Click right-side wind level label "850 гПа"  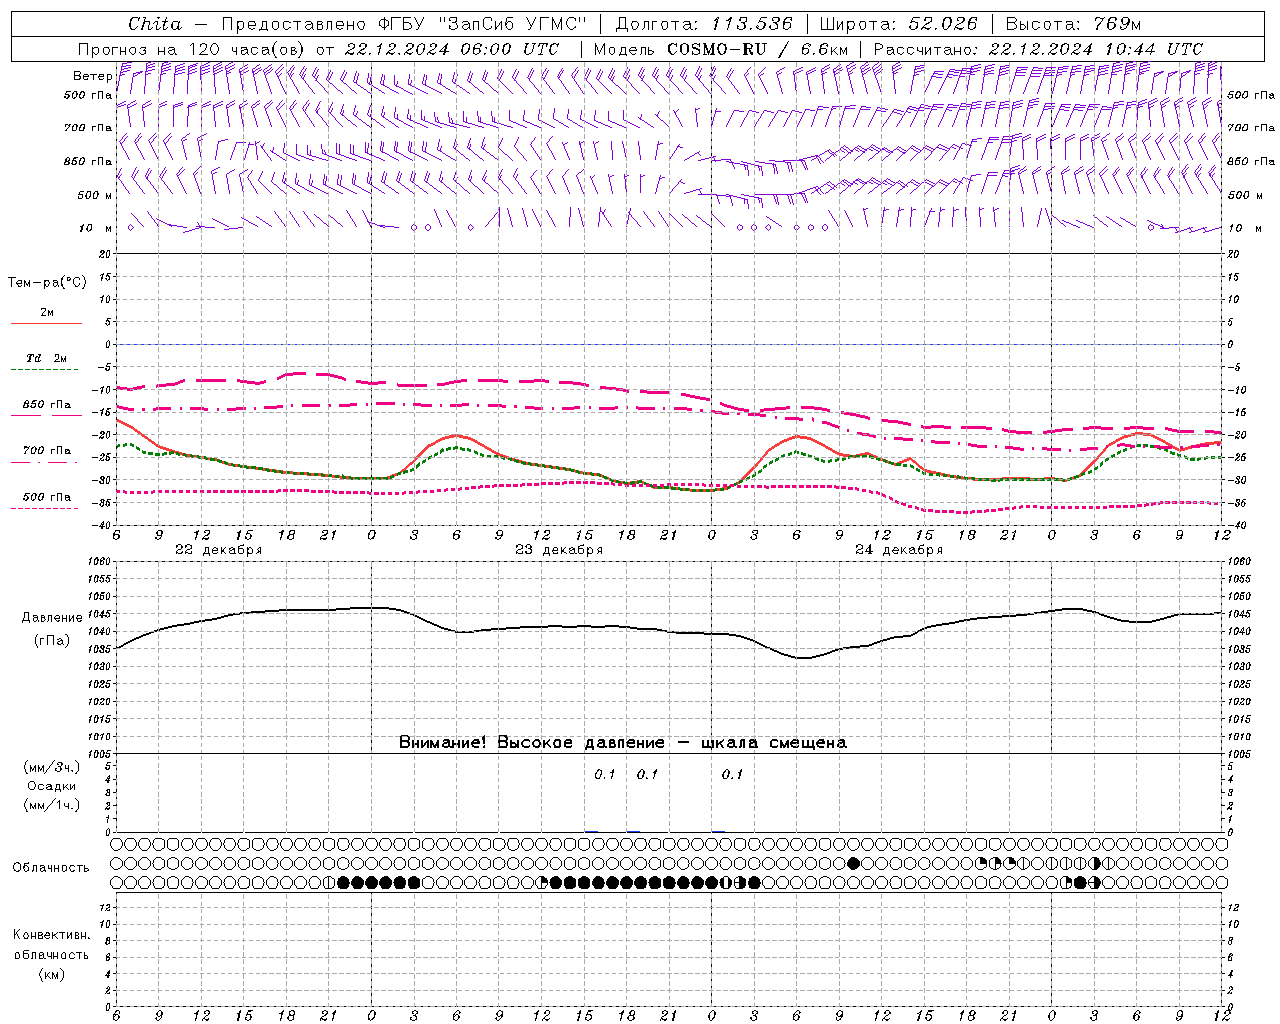click(x=1251, y=161)
